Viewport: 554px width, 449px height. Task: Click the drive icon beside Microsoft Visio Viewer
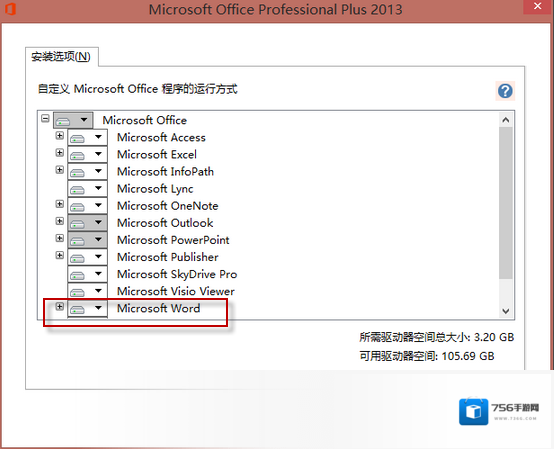click(x=77, y=292)
